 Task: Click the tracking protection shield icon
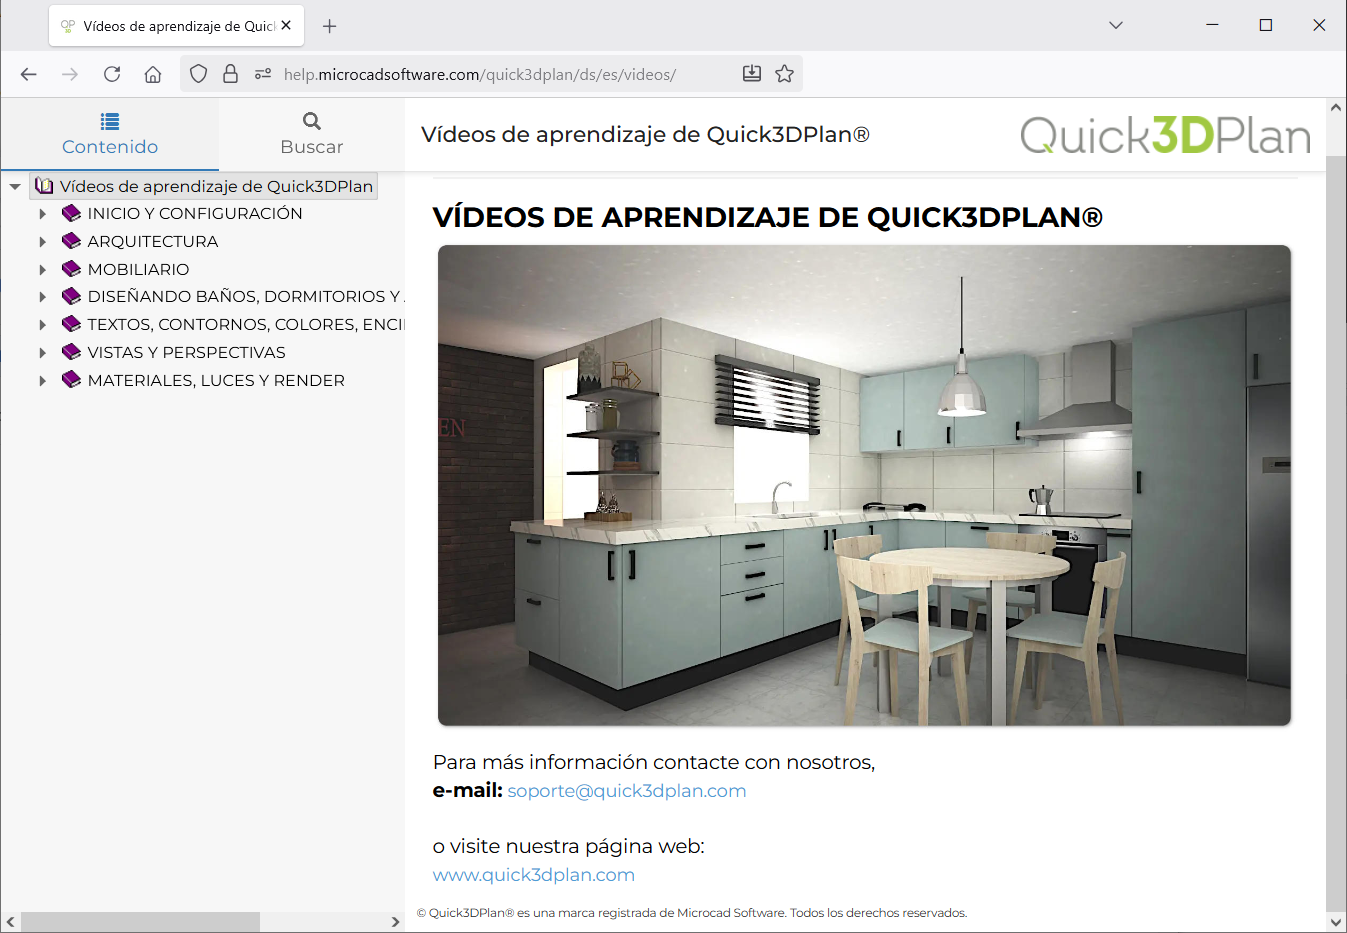point(199,74)
